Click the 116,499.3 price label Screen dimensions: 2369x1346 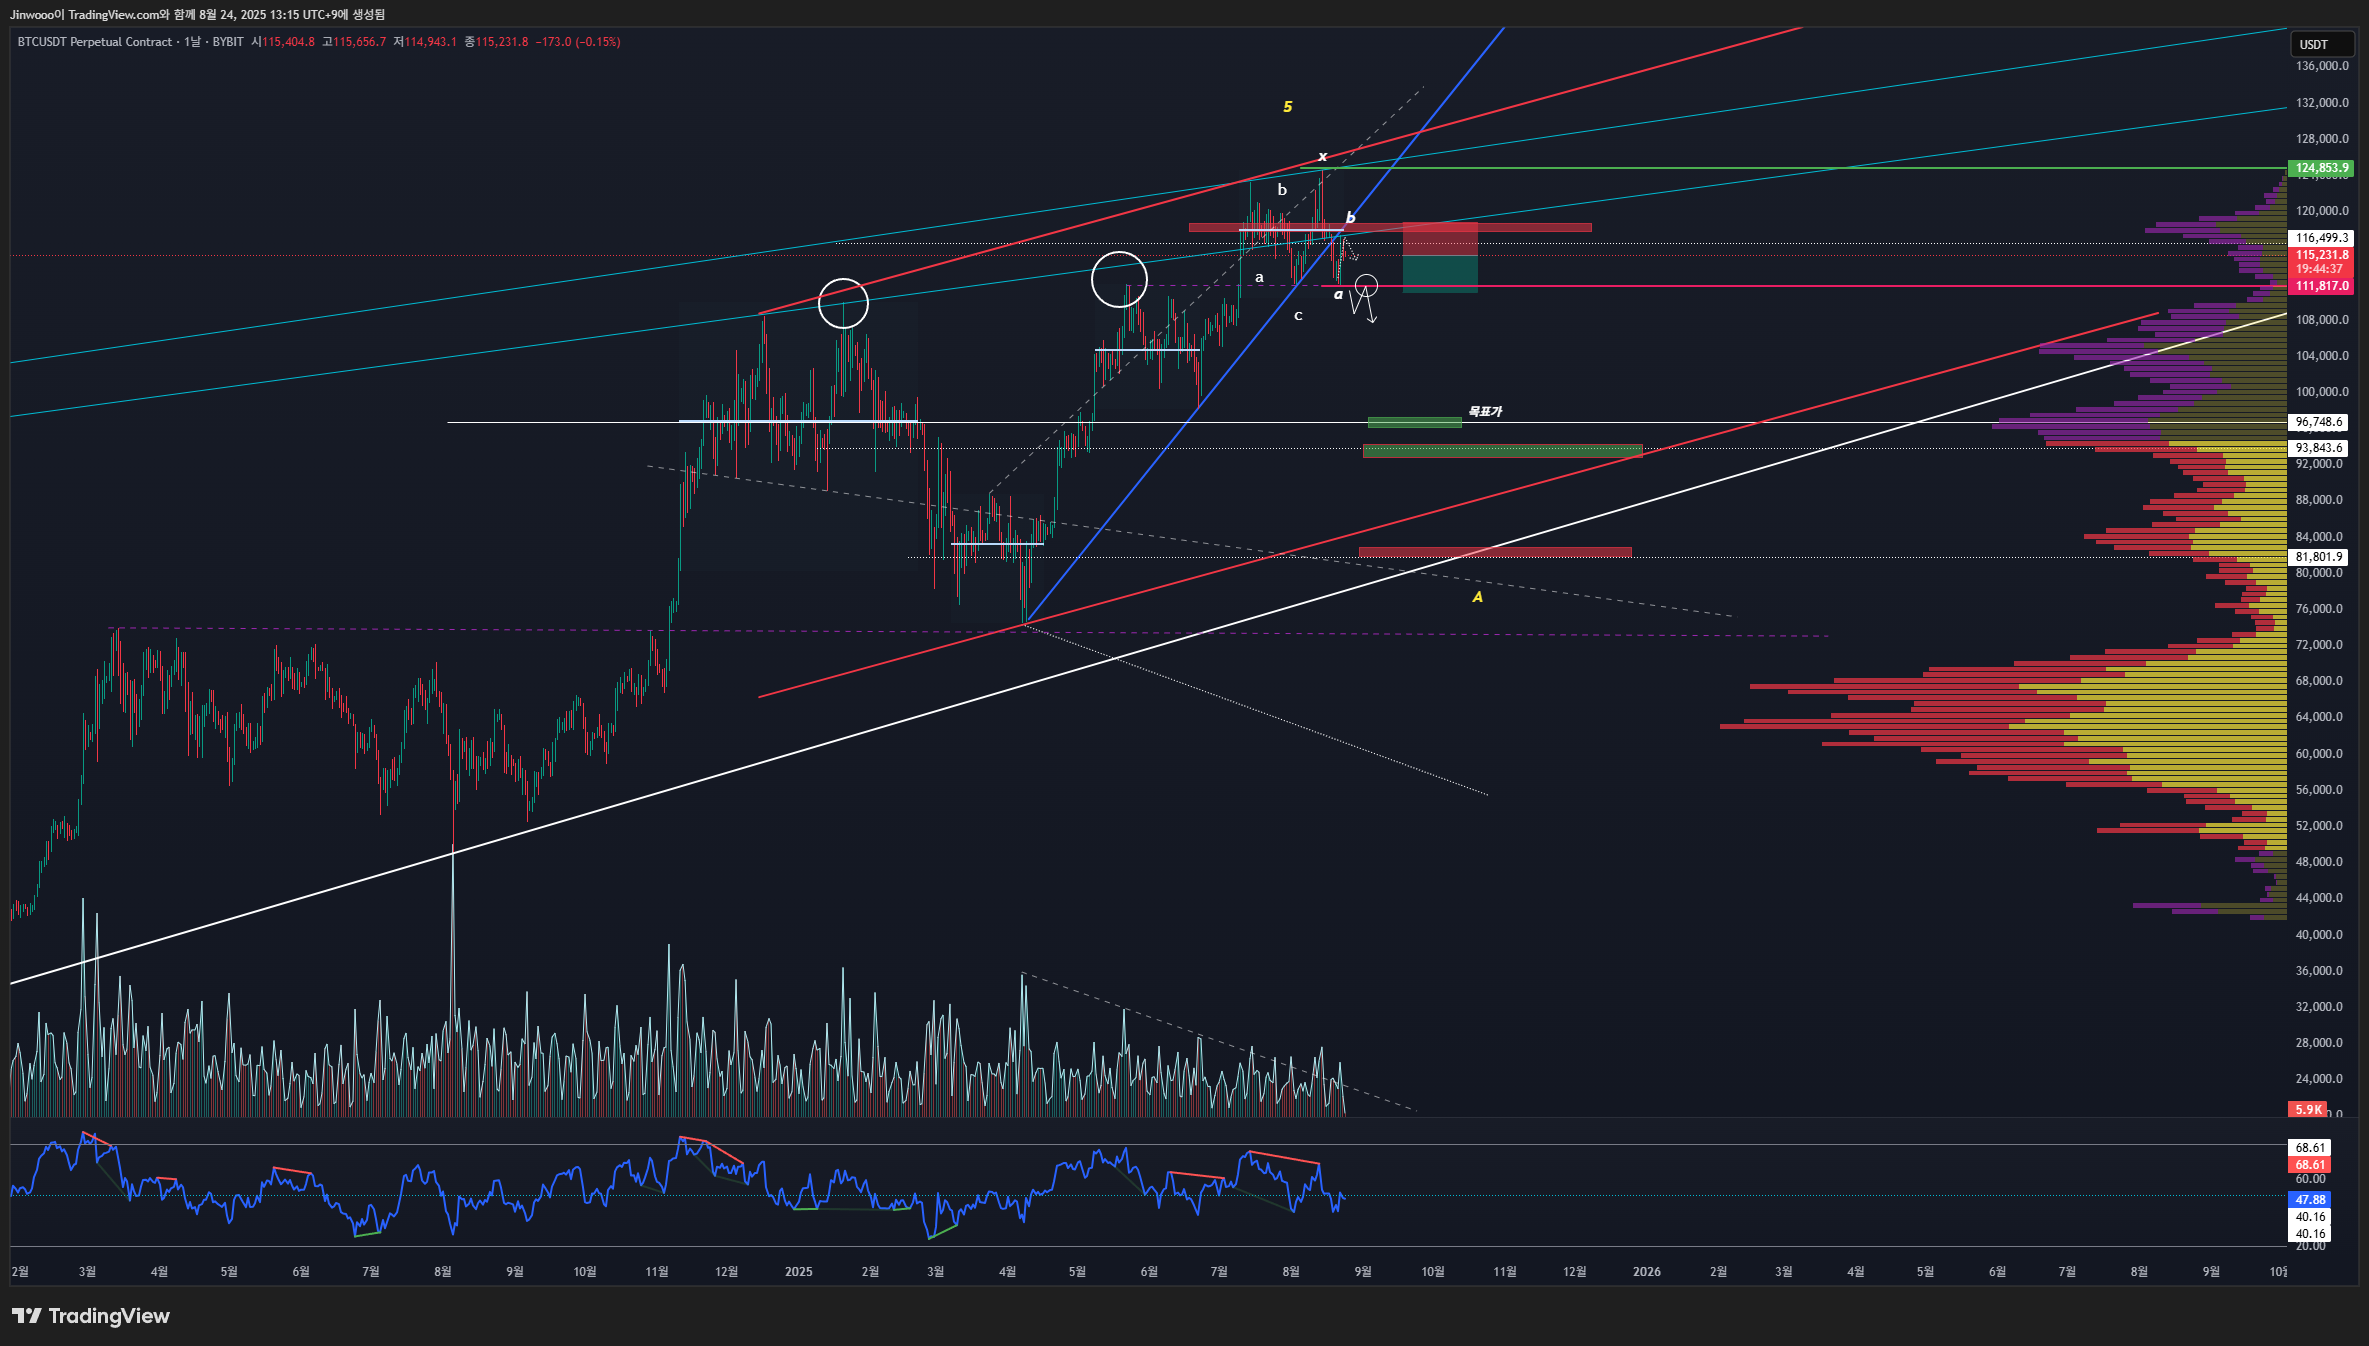pos(2320,238)
